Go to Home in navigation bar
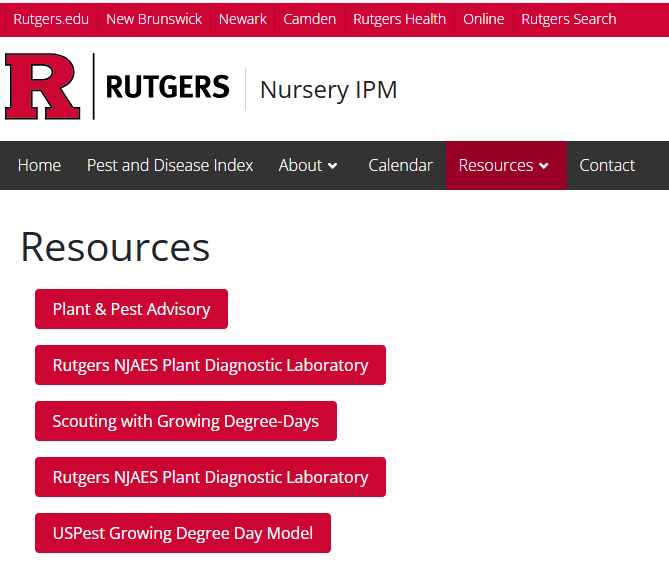 click(x=39, y=166)
